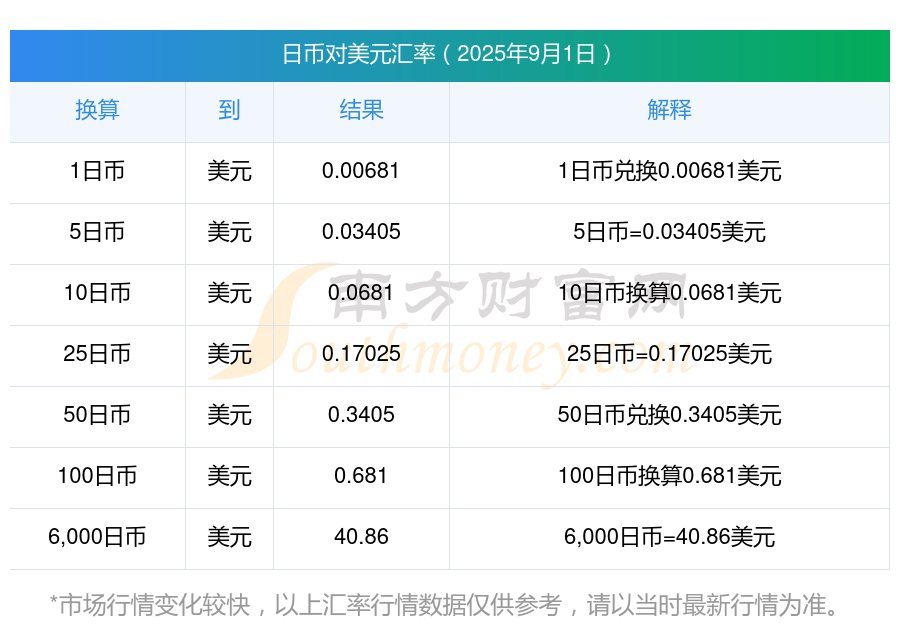Select the result value 0.3405
900x636 pixels.
[361, 414]
